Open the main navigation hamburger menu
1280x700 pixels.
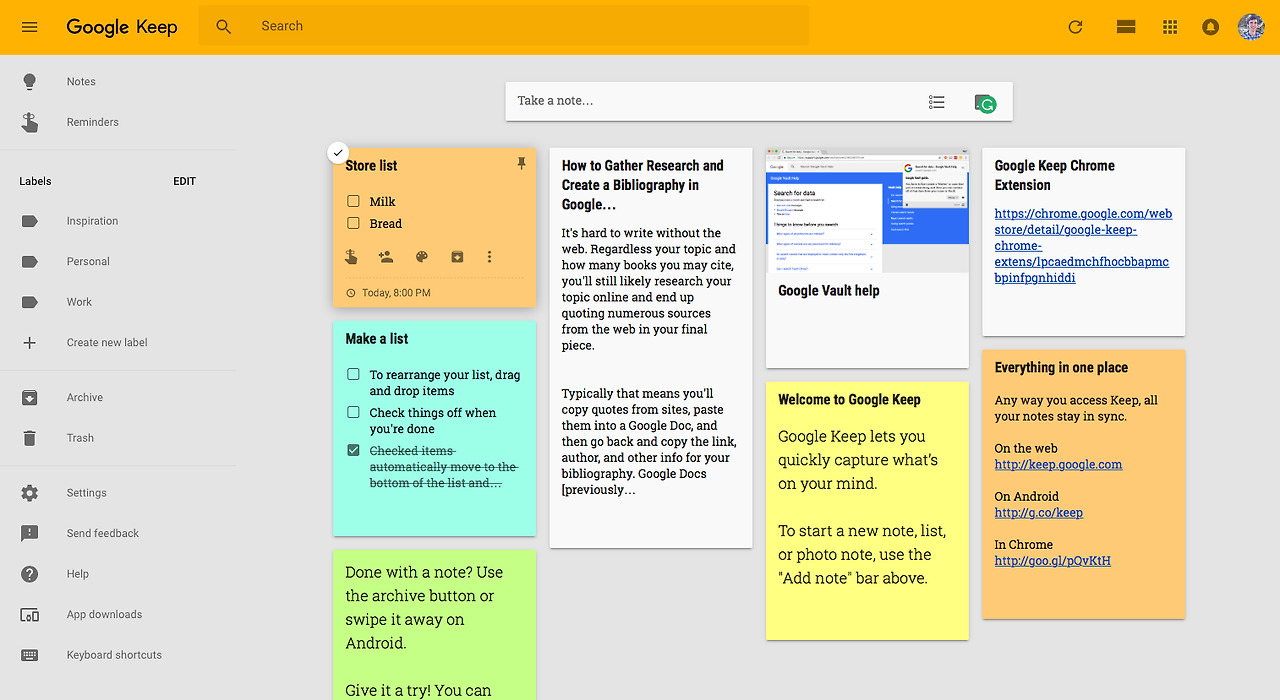point(29,27)
